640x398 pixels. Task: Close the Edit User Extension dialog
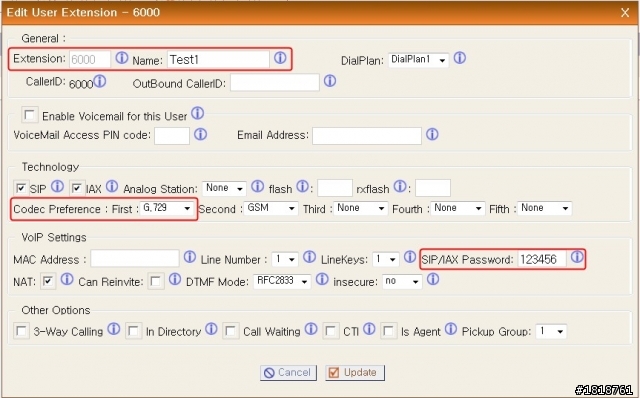pyautogui.click(x=625, y=12)
